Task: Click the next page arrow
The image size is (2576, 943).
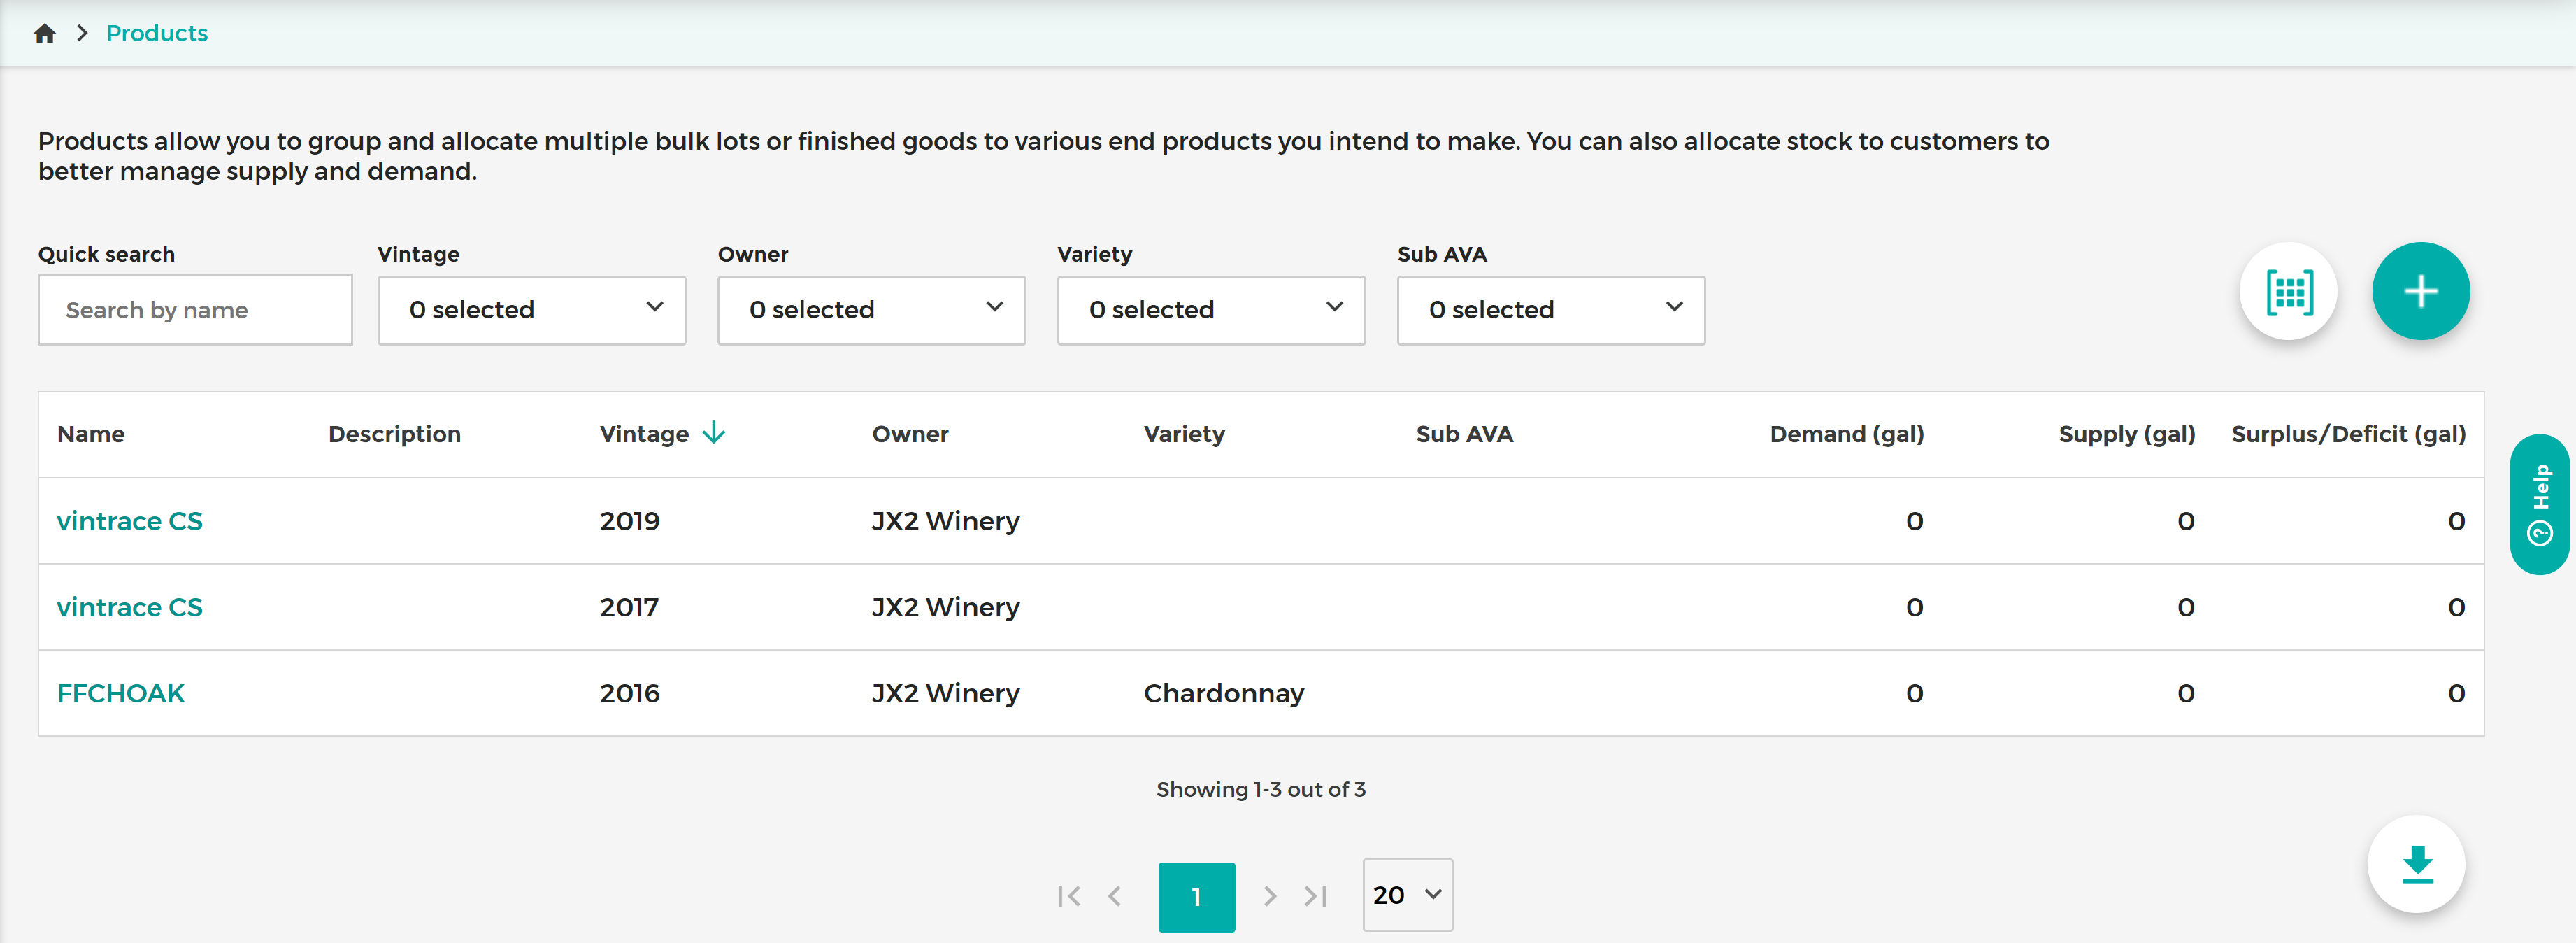Action: (1271, 896)
